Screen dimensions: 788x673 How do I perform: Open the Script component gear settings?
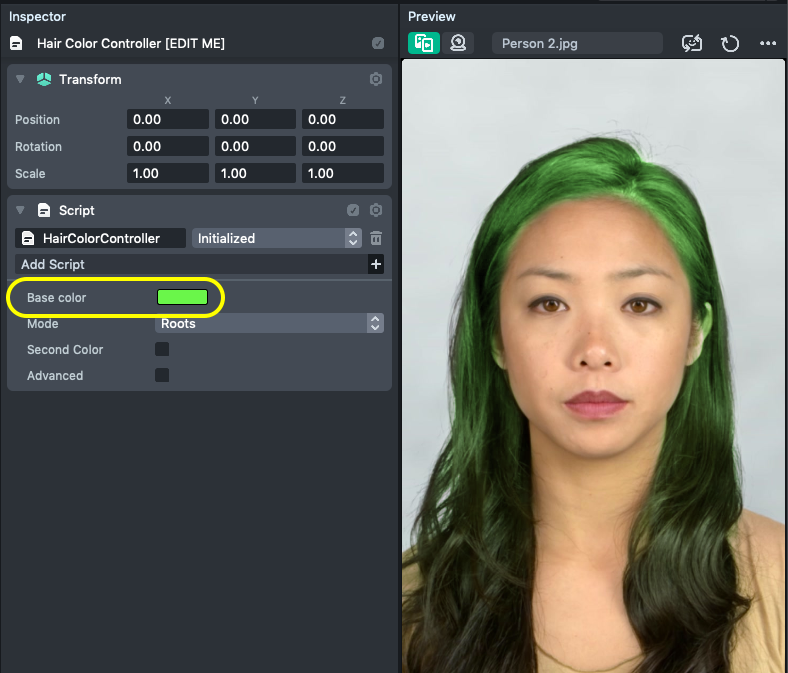pyautogui.click(x=376, y=210)
